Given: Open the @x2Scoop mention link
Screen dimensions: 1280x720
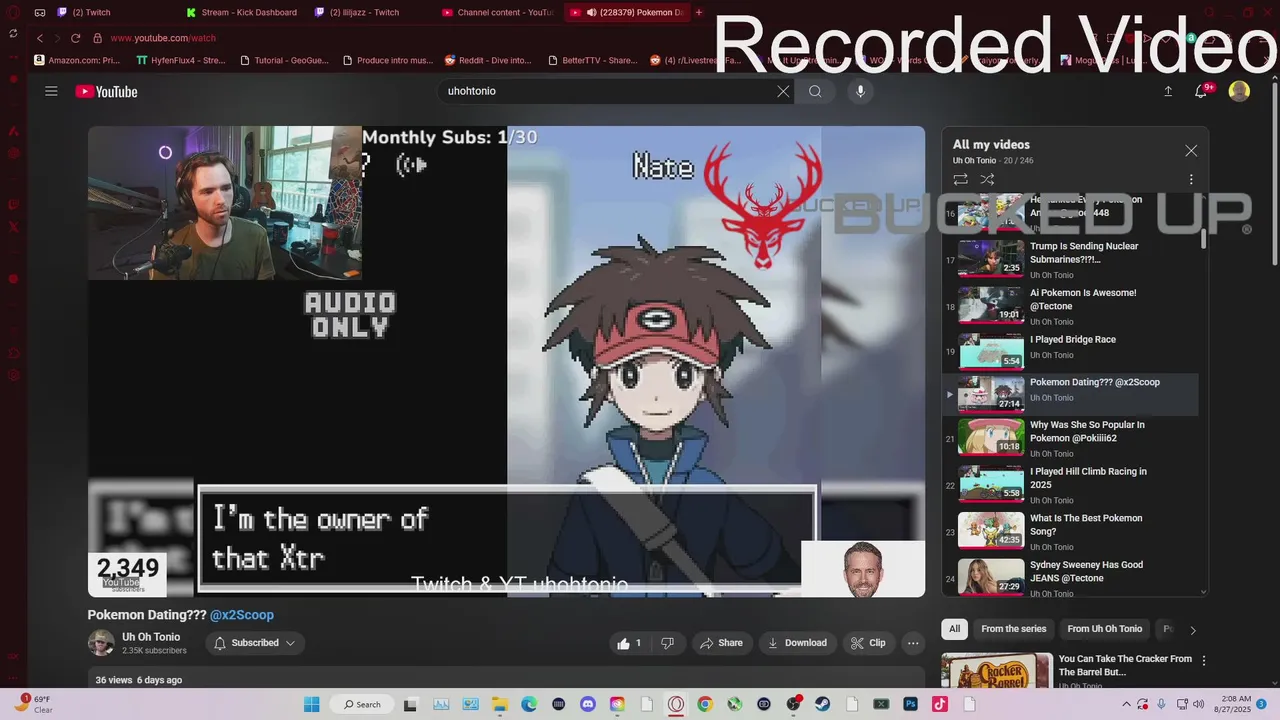Looking at the screenshot, I should point(241,615).
